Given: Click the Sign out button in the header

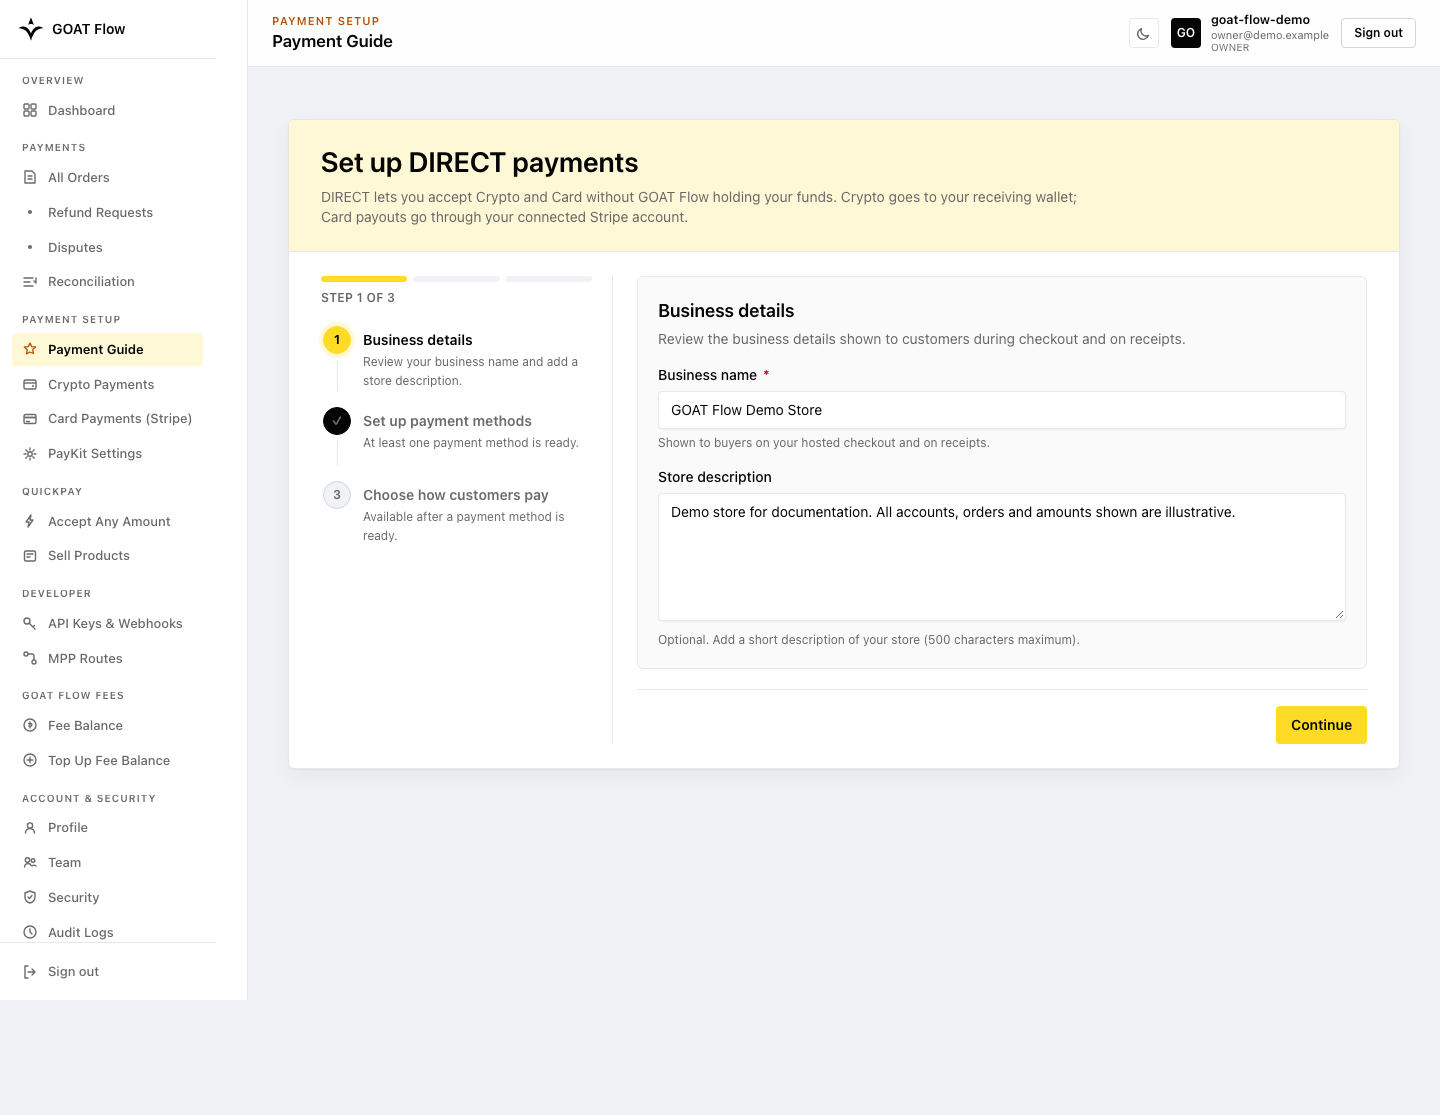Looking at the screenshot, I should pos(1378,33).
